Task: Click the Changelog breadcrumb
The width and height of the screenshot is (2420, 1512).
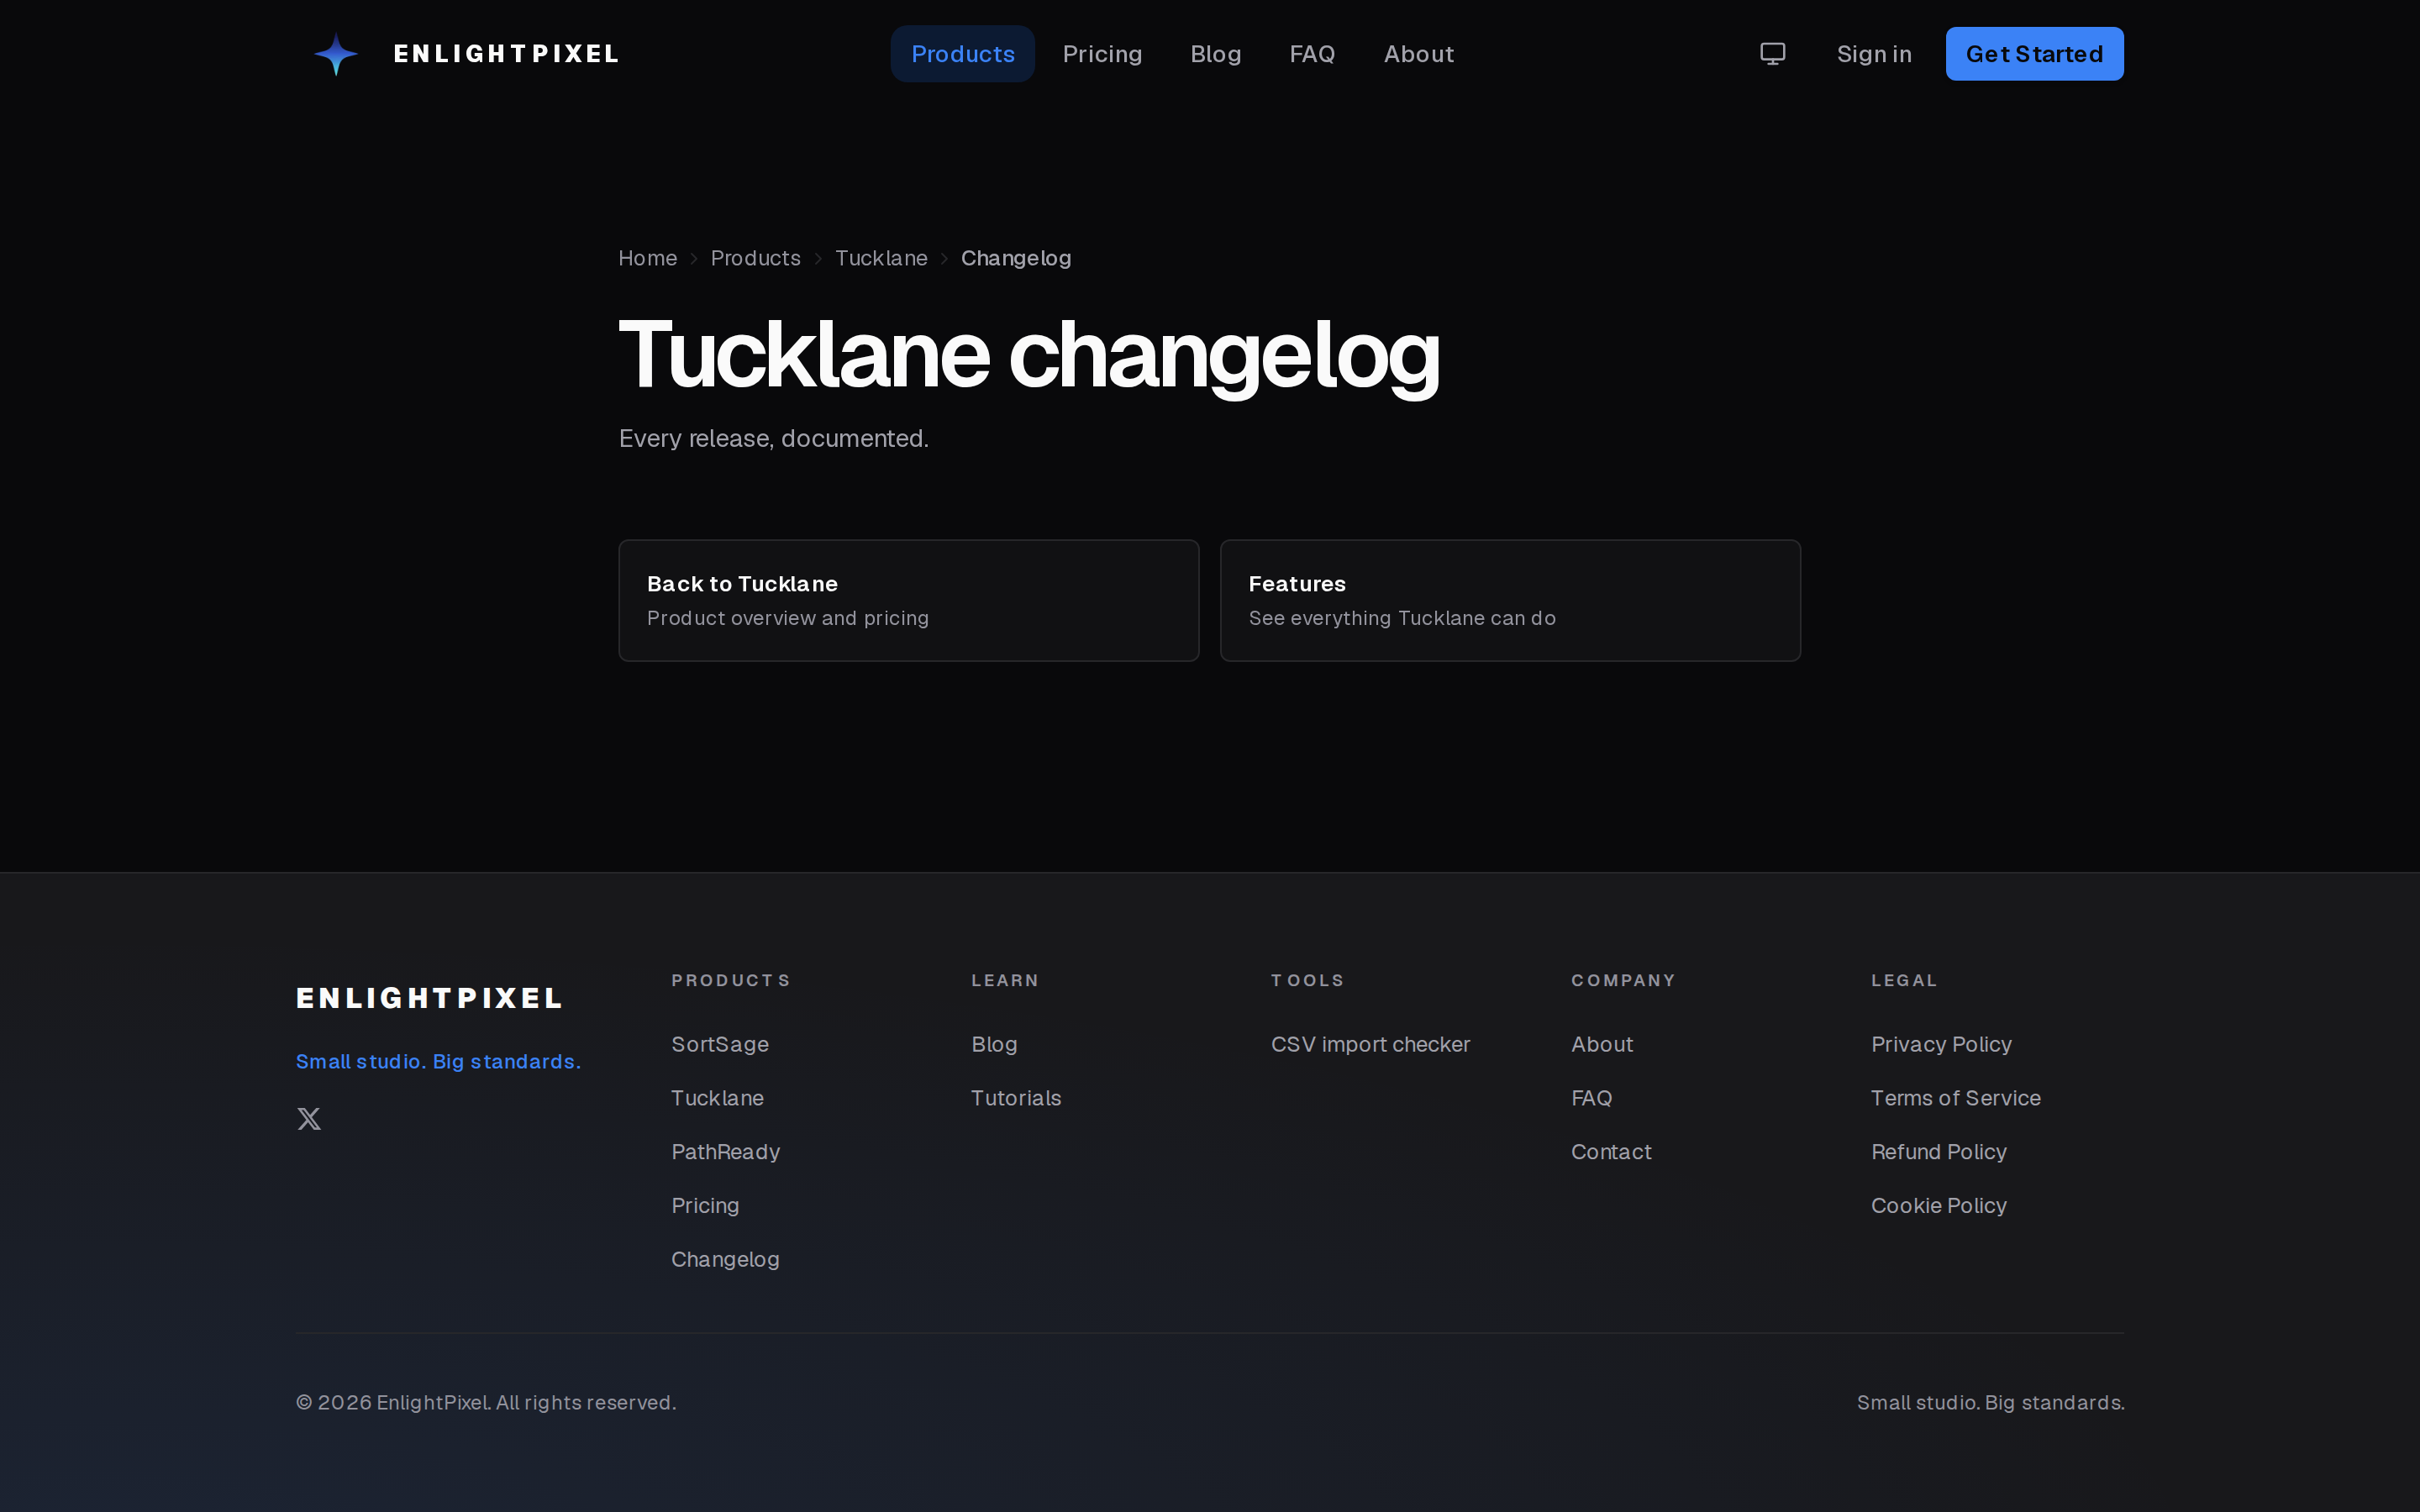Action: coord(1016,258)
